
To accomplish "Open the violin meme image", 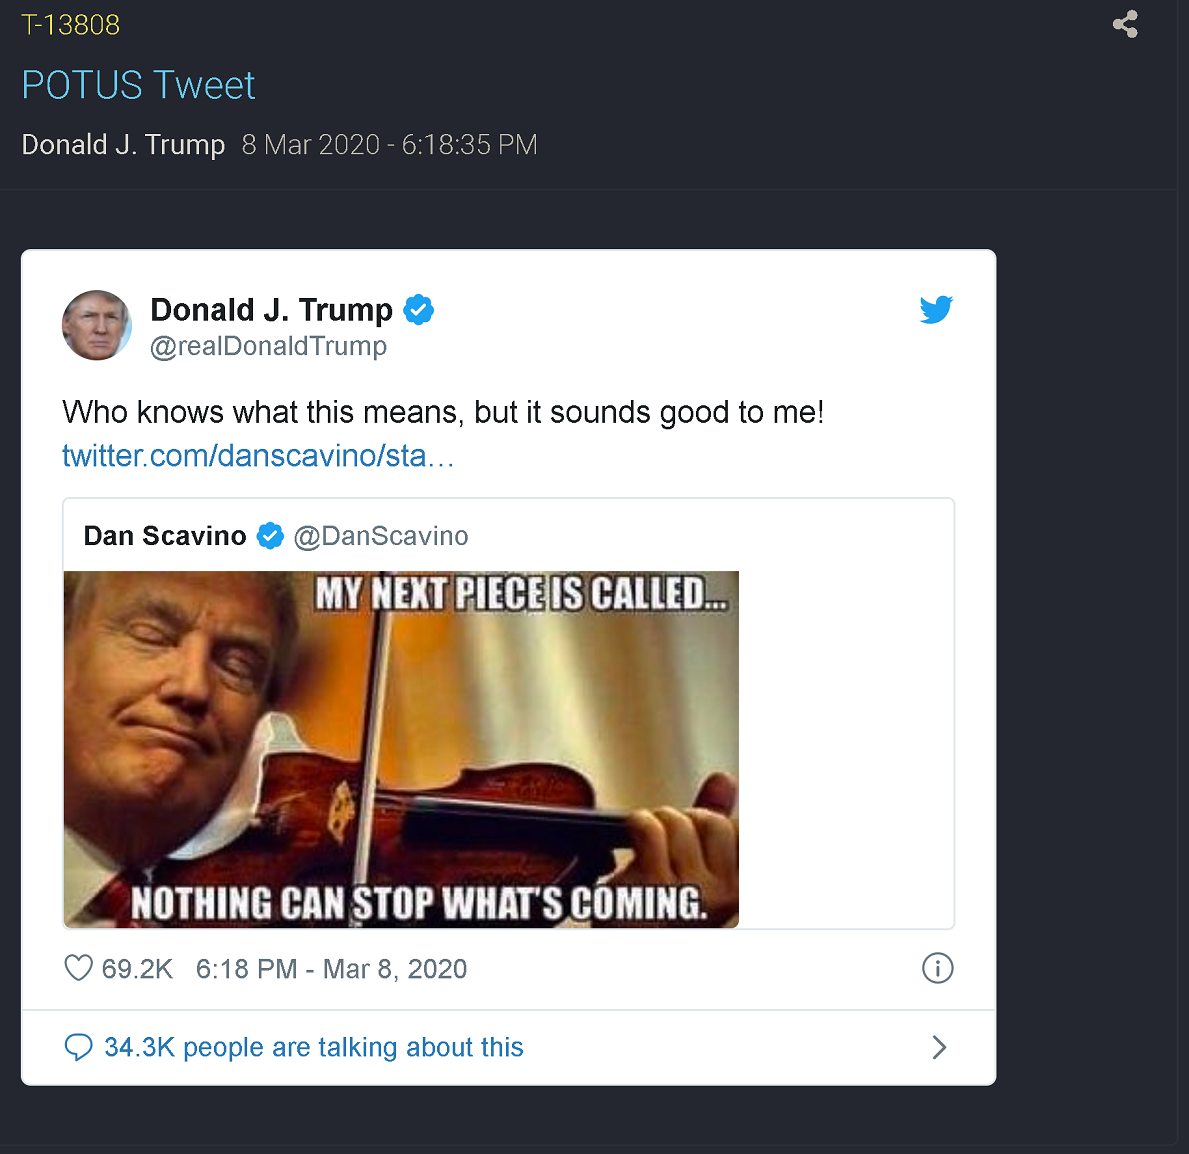I will coord(401,749).
